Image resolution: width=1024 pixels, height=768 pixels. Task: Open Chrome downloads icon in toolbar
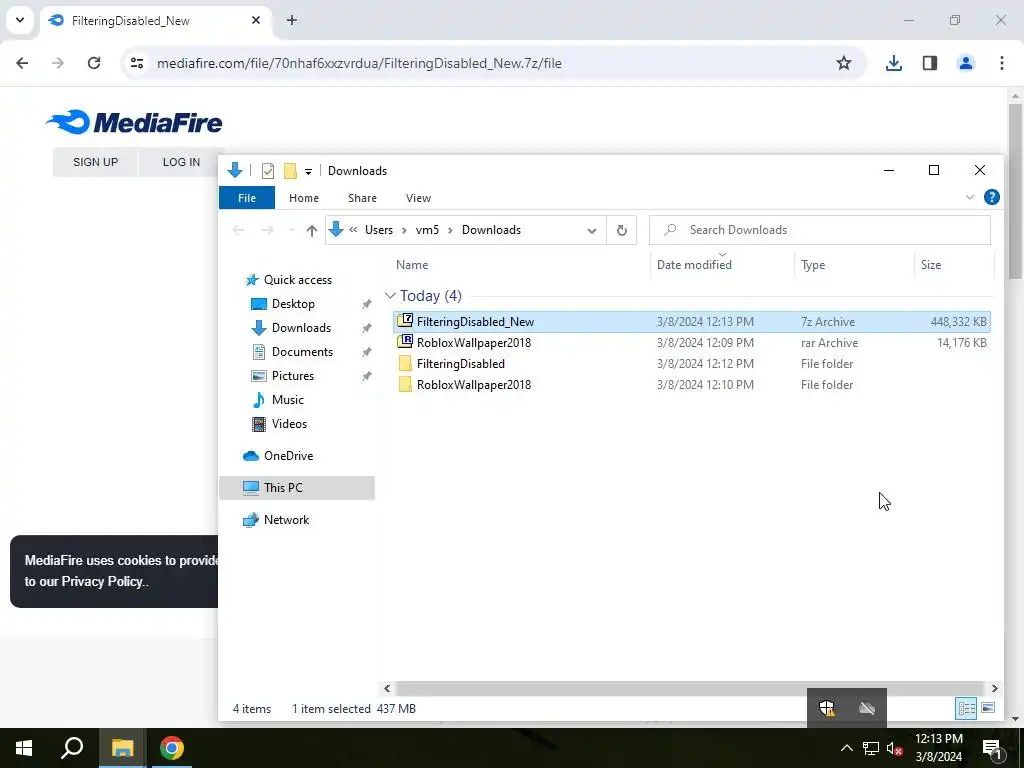[894, 63]
